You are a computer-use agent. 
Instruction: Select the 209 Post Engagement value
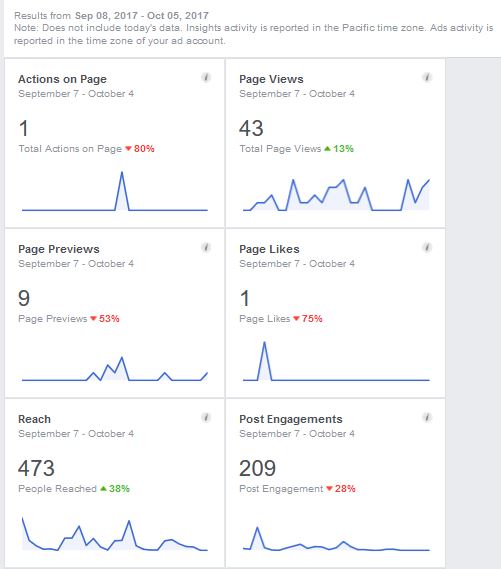258,468
